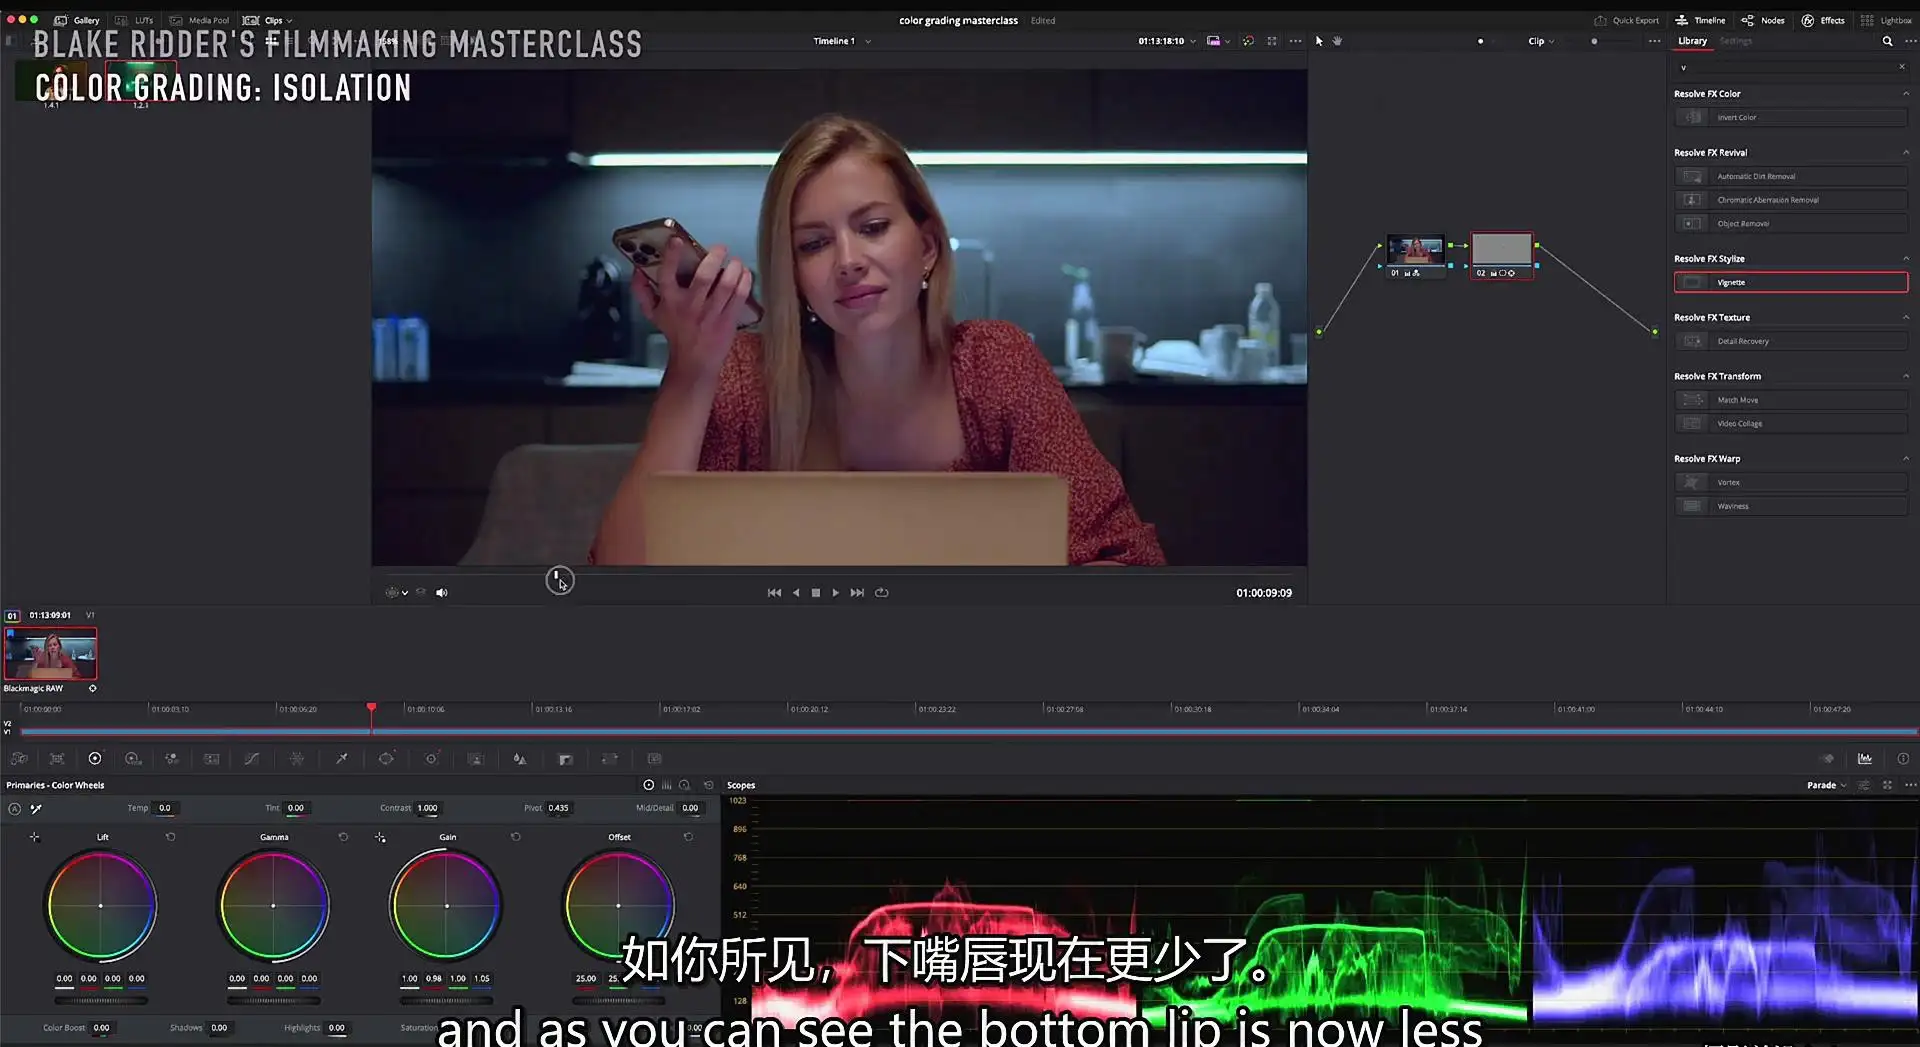Toggle loop playback
1920x1047 pixels.
pyautogui.click(x=881, y=593)
